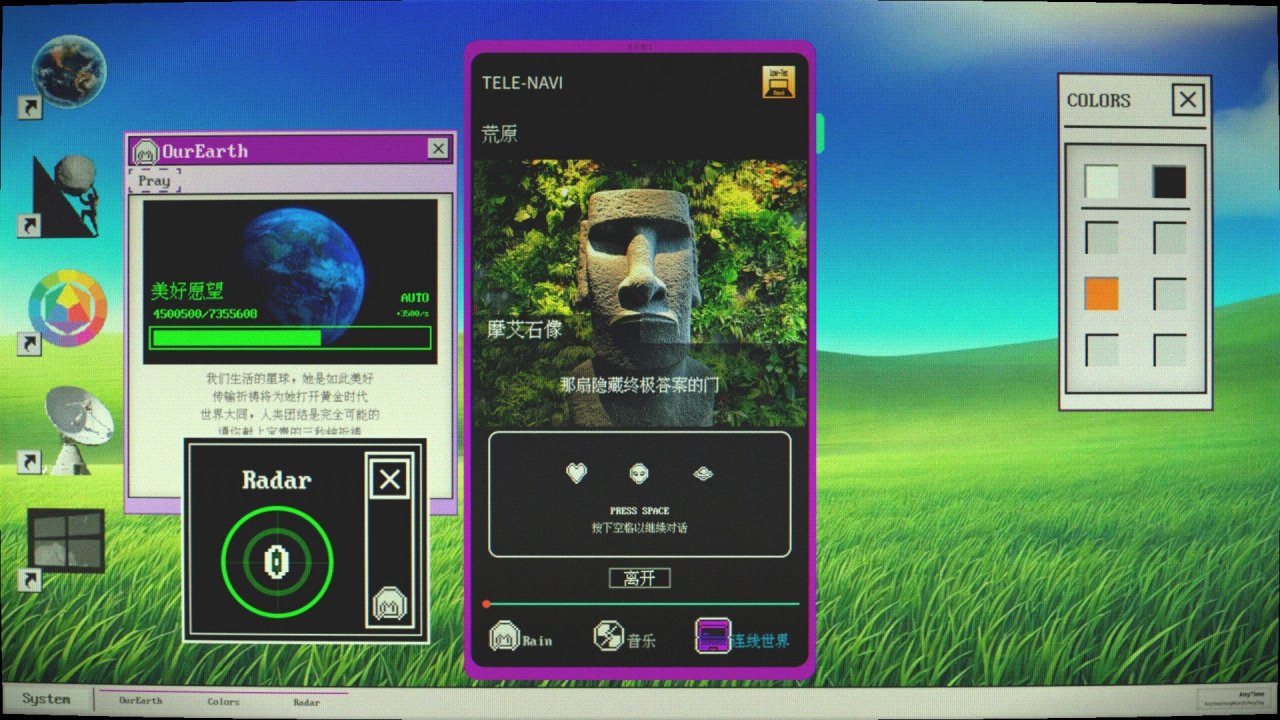Close the Radar window
Screen dimensions: 1280x720
pos(389,480)
